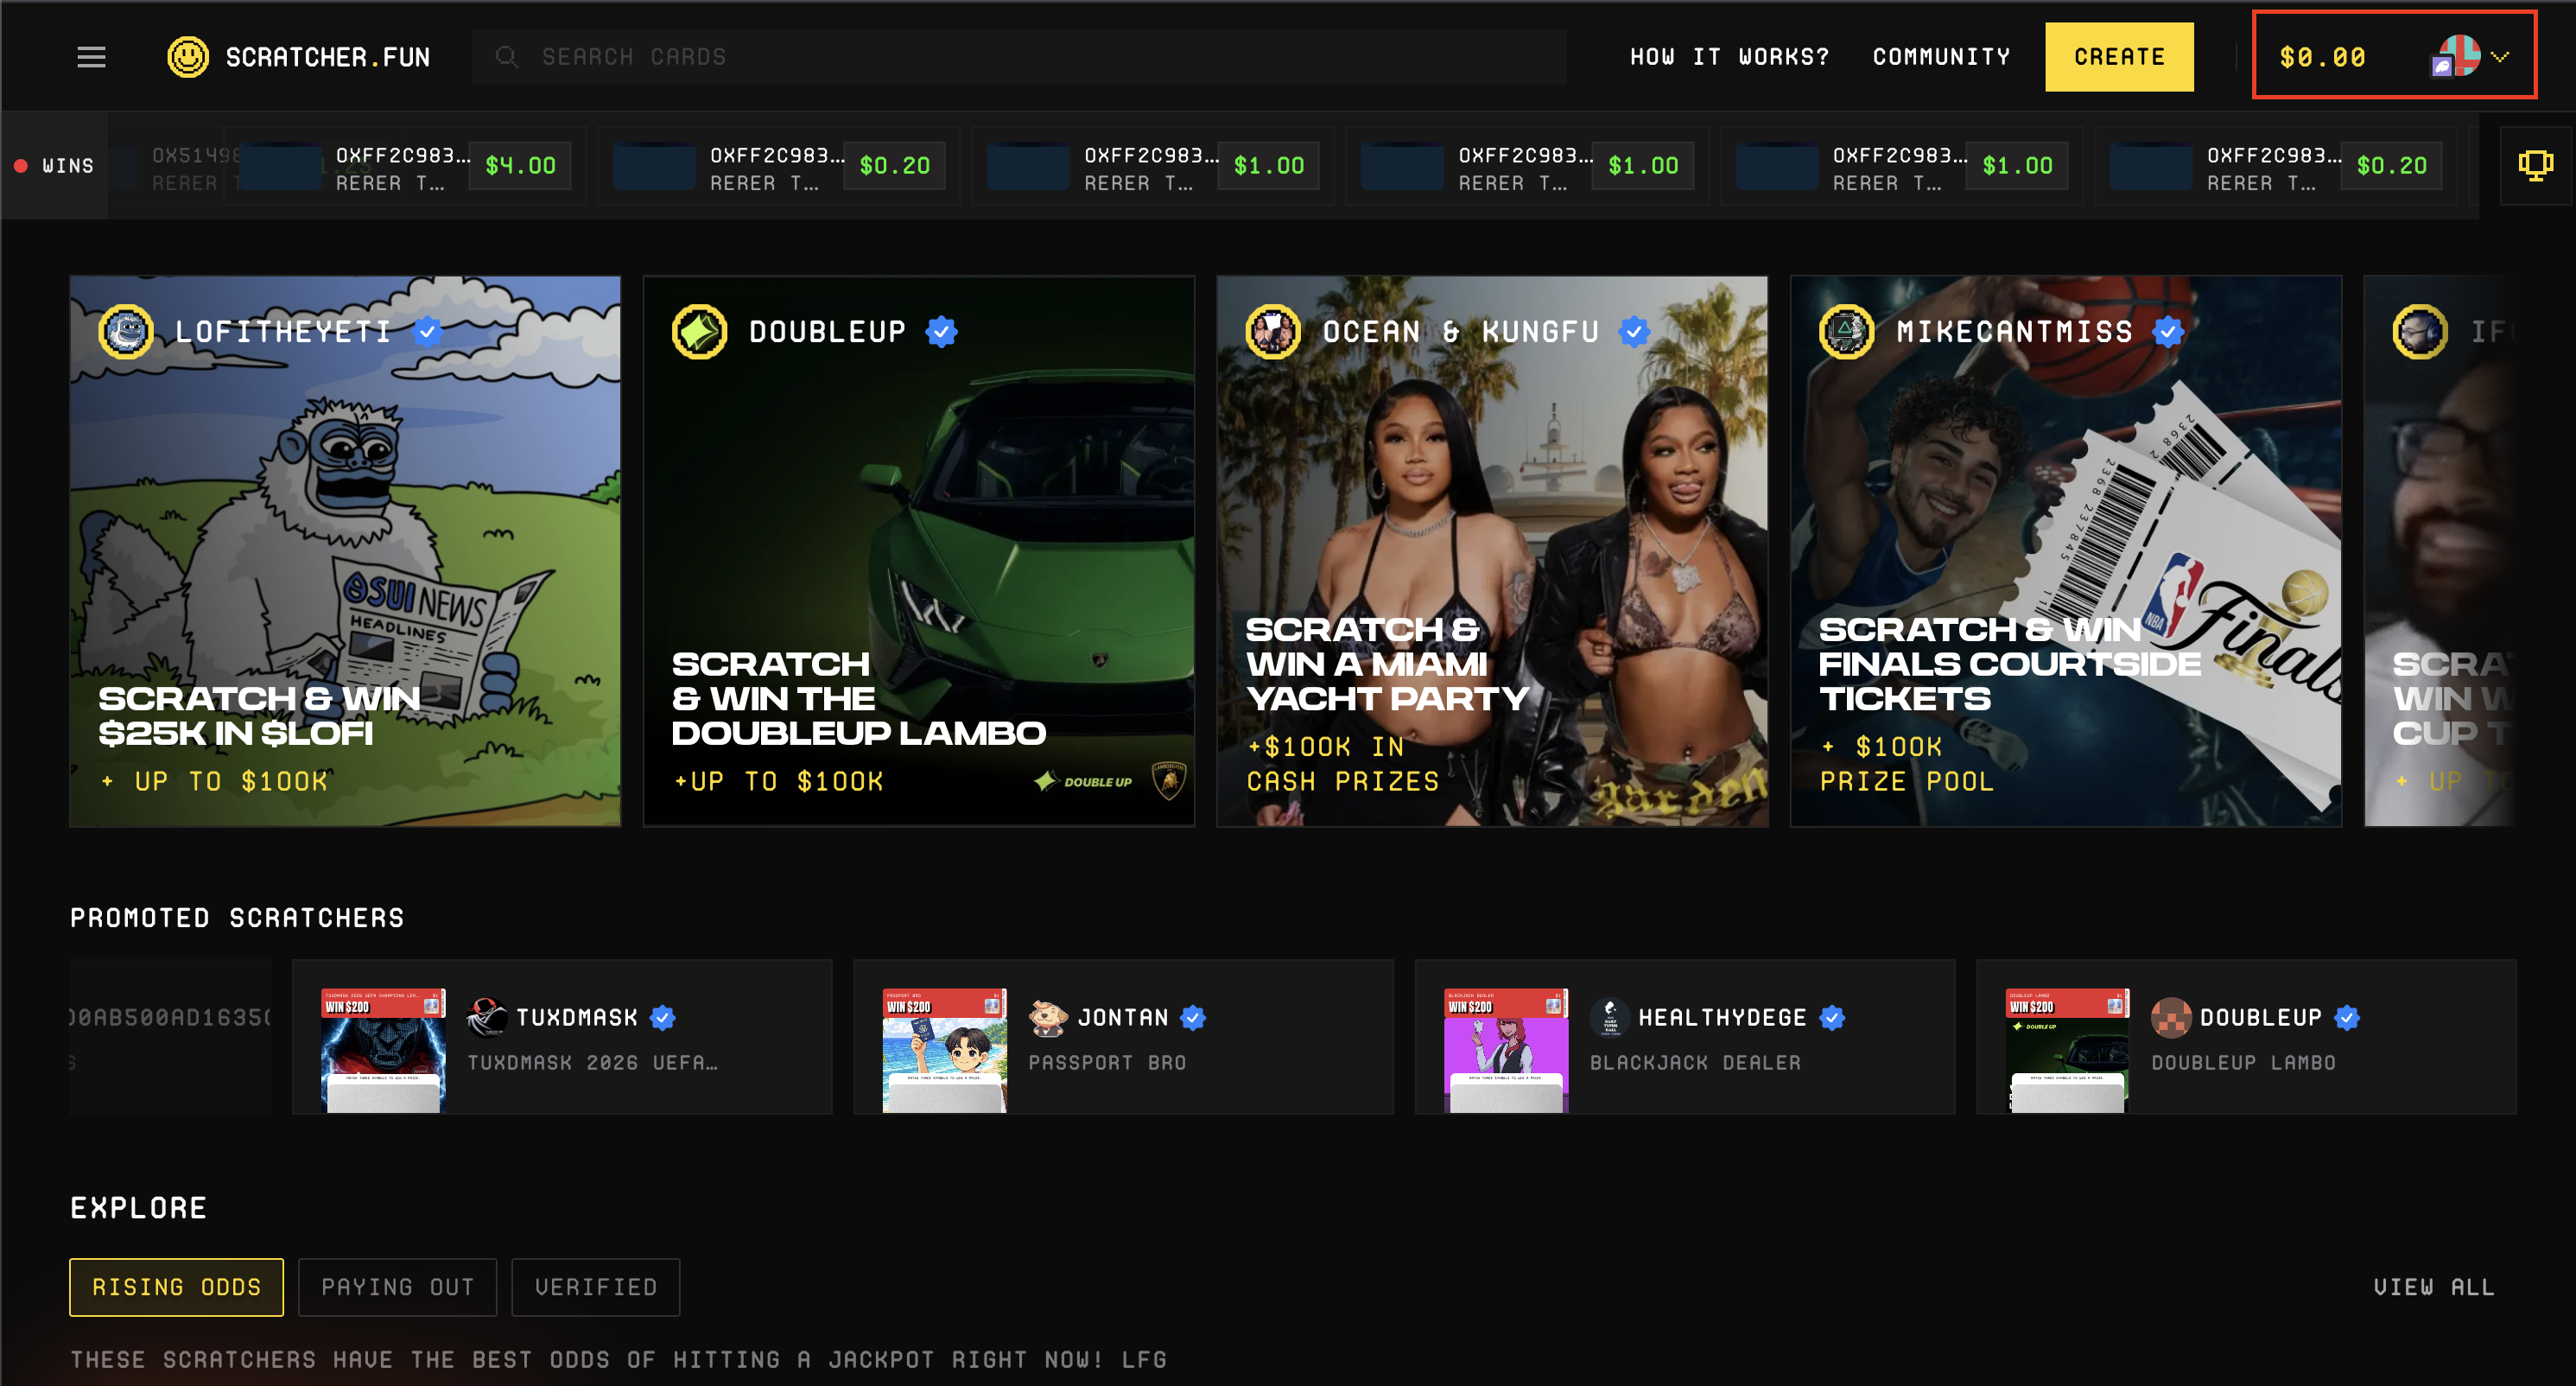Click LofiTheYeti creator avatar

pos(126,331)
